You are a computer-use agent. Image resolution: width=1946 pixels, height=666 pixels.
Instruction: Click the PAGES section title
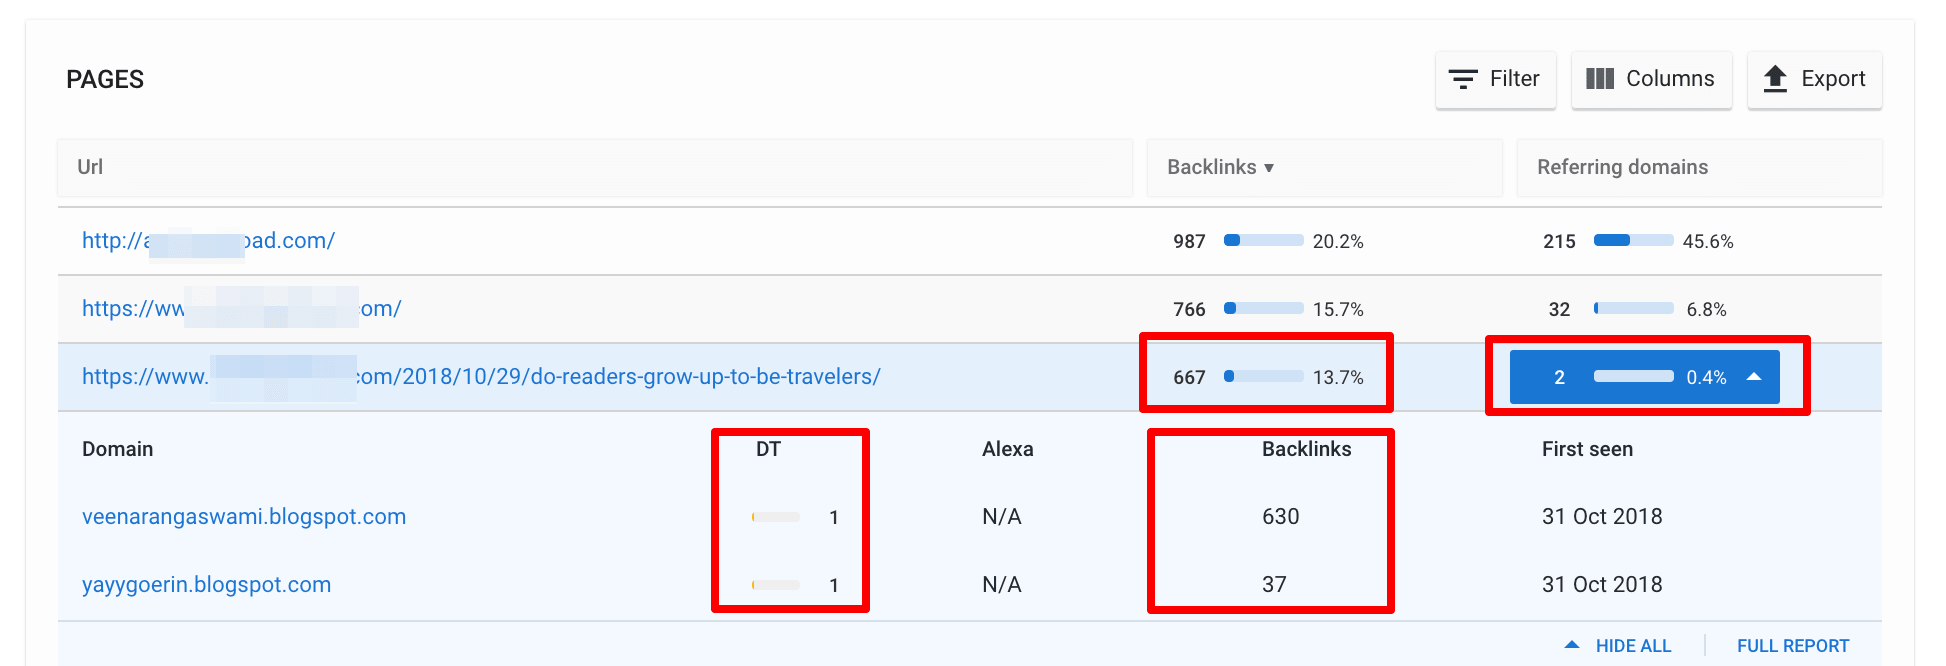(x=105, y=79)
